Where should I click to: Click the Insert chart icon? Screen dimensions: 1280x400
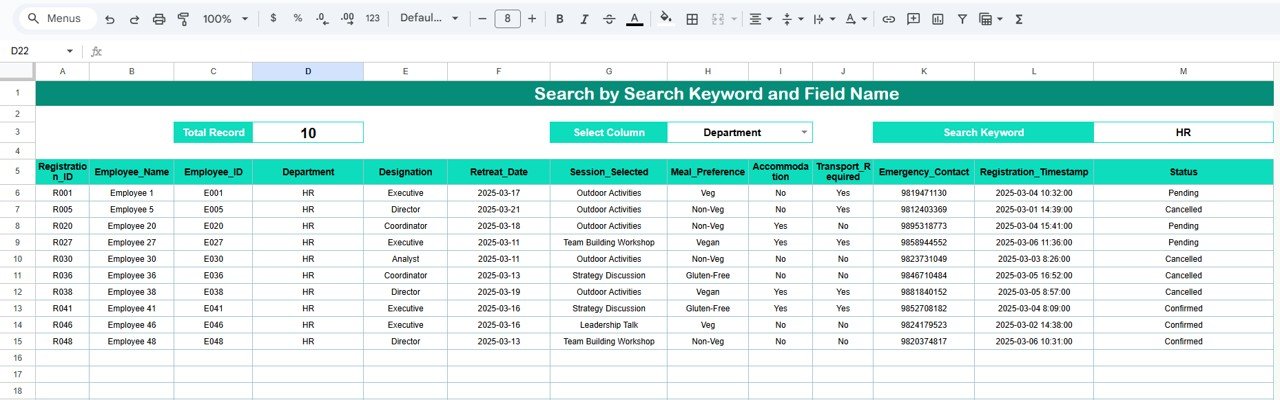pyautogui.click(x=937, y=19)
